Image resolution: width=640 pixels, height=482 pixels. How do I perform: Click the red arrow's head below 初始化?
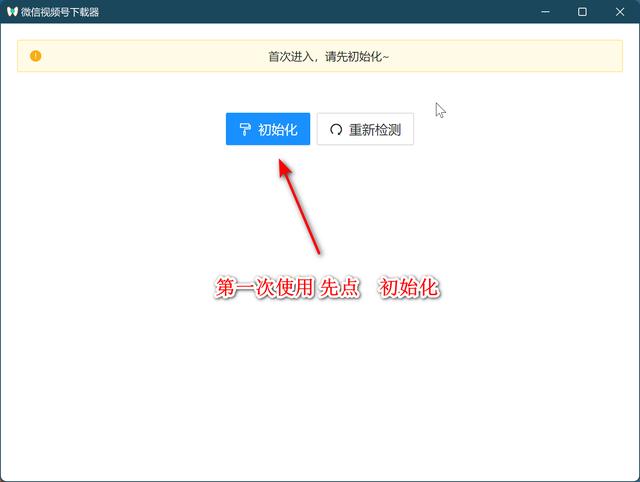pos(285,166)
